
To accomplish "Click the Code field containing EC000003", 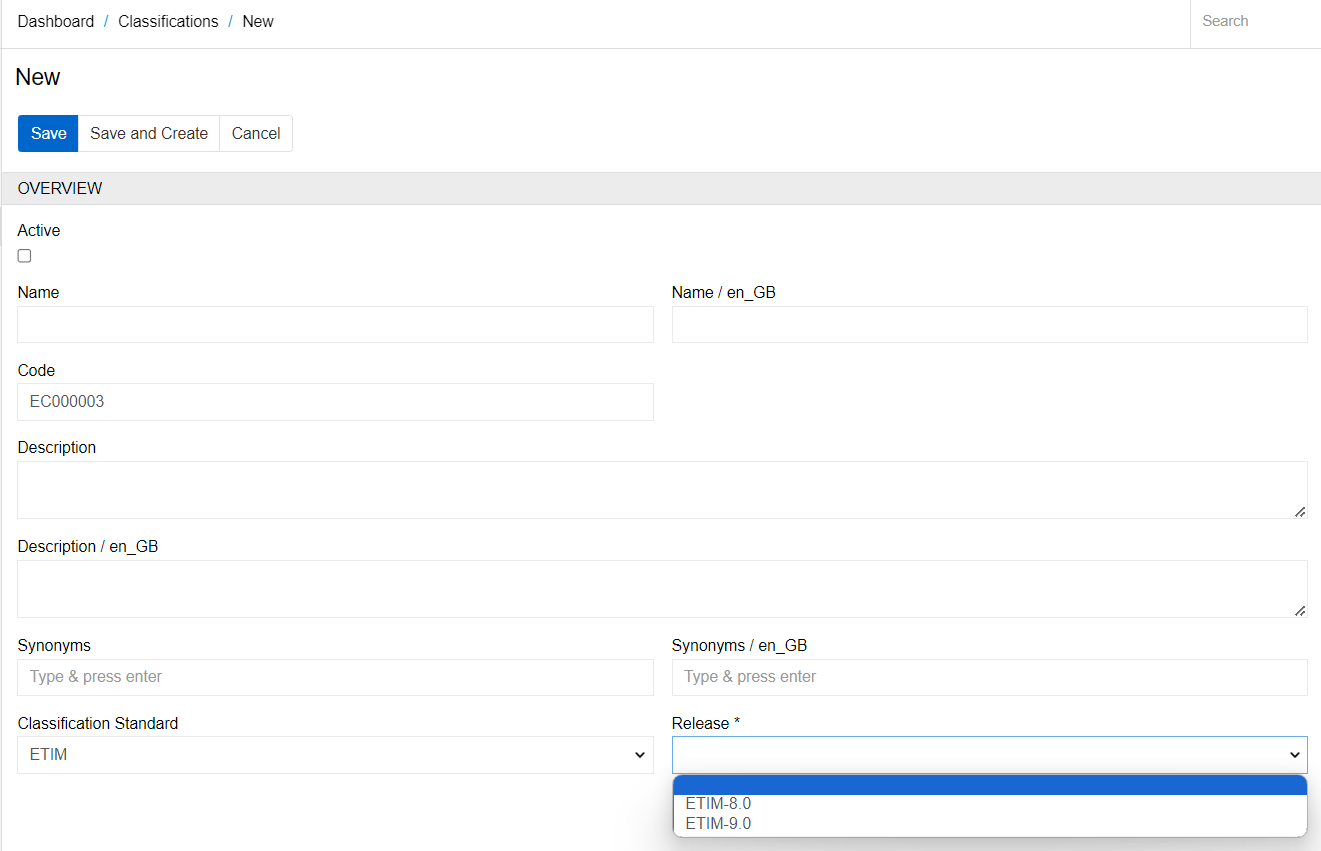I will (x=335, y=402).
